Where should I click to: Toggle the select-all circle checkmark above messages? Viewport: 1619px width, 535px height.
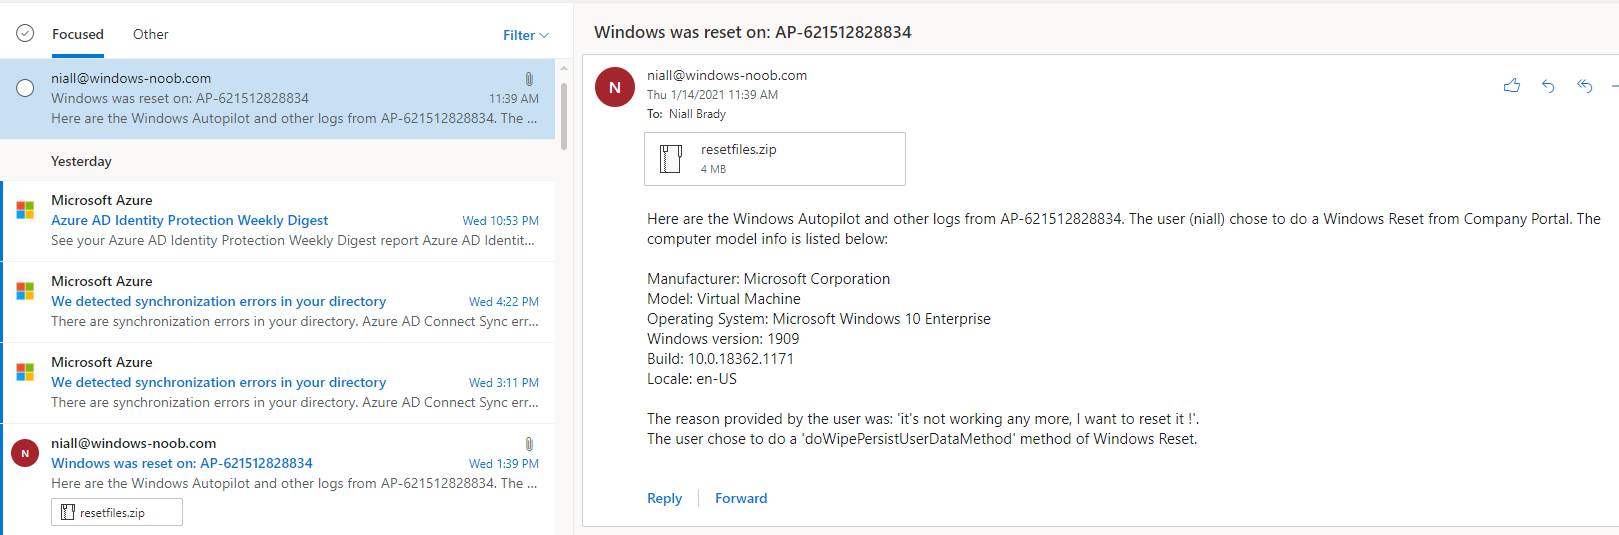point(25,33)
